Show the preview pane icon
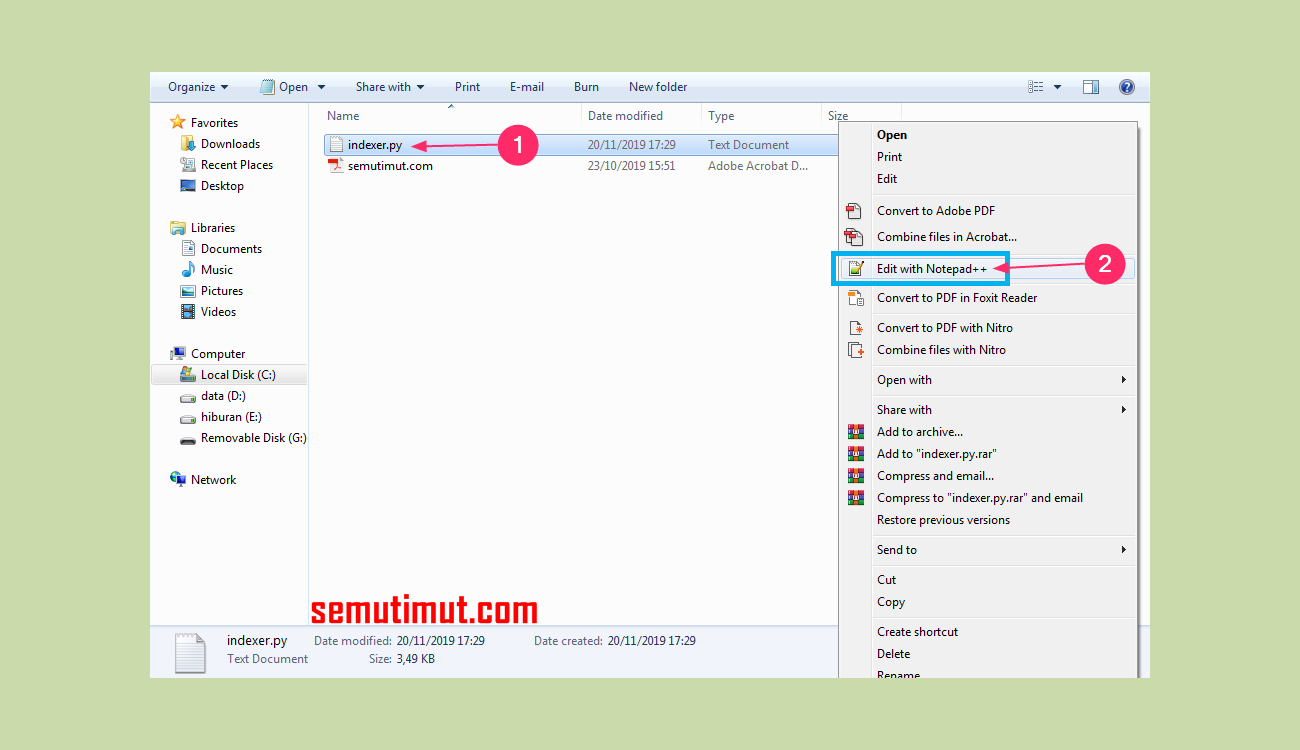Image resolution: width=1300 pixels, height=750 pixels. [x=1090, y=87]
